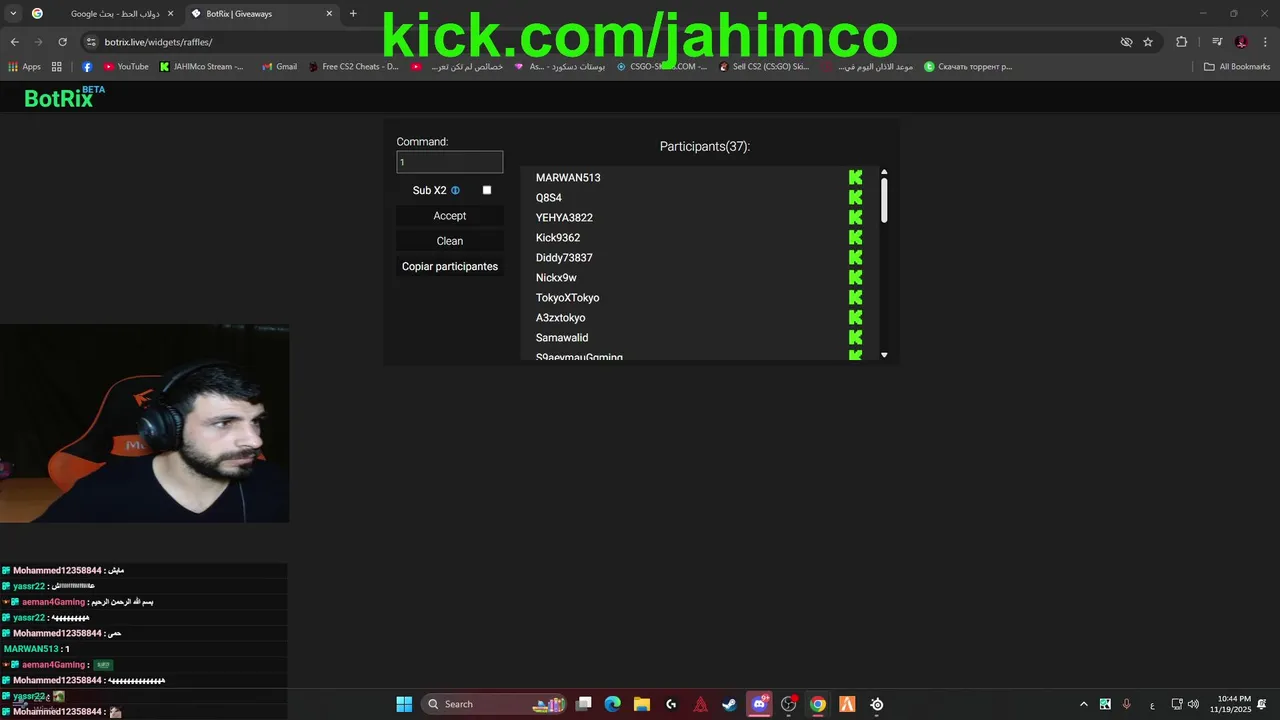Image resolution: width=1280 pixels, height=720 pixels.
Task: Click Kick icon next to MARWAN513
Action: click(855, 178)
